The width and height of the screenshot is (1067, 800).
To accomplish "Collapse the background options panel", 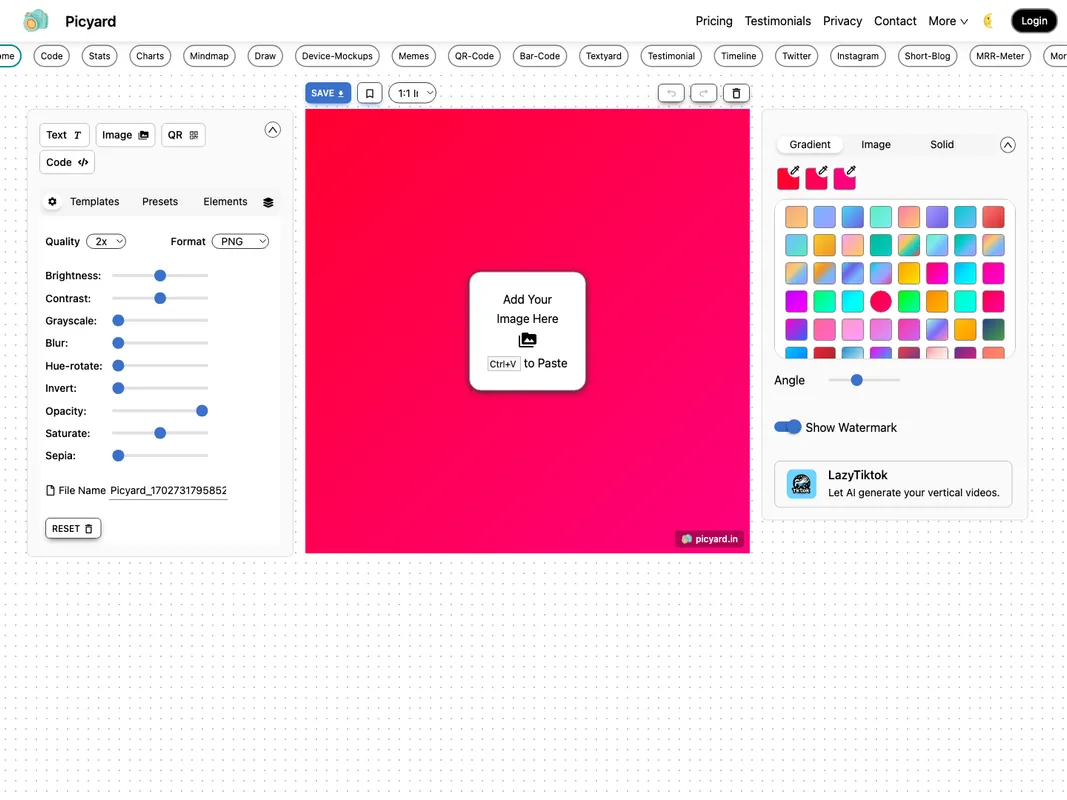I will pos(1008,144).
